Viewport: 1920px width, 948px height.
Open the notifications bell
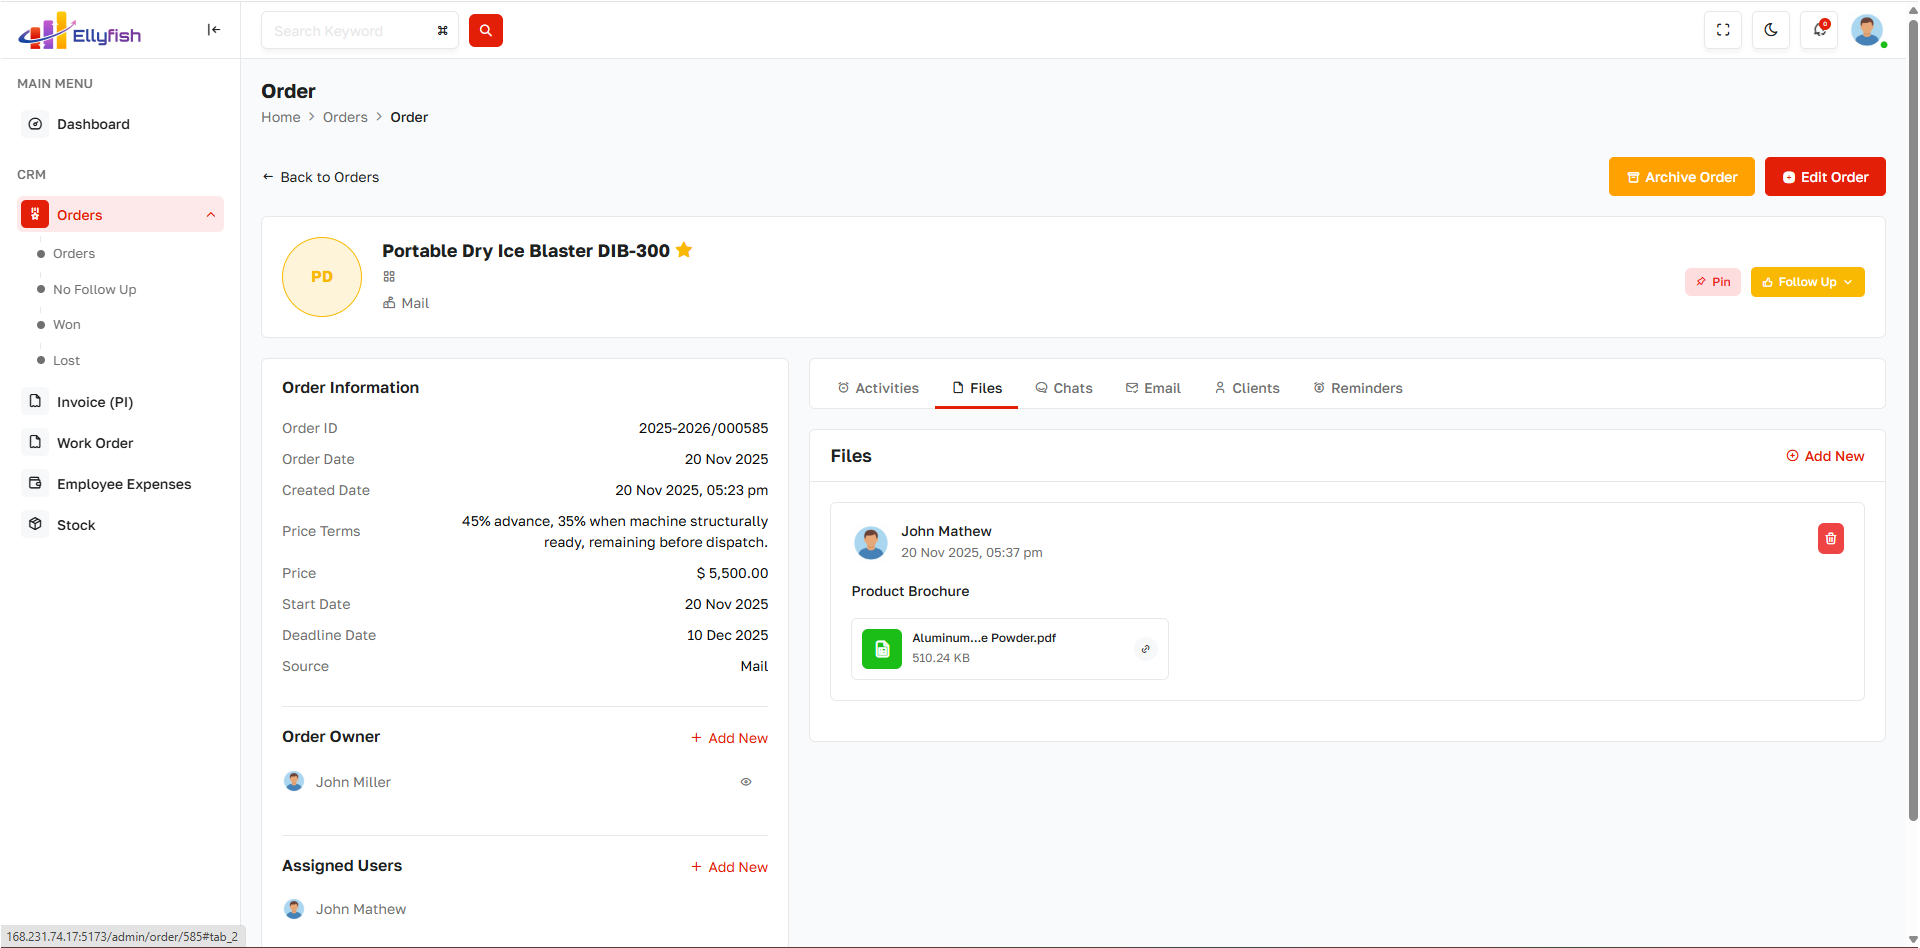pyautogui.click(x=1819, y=30)
